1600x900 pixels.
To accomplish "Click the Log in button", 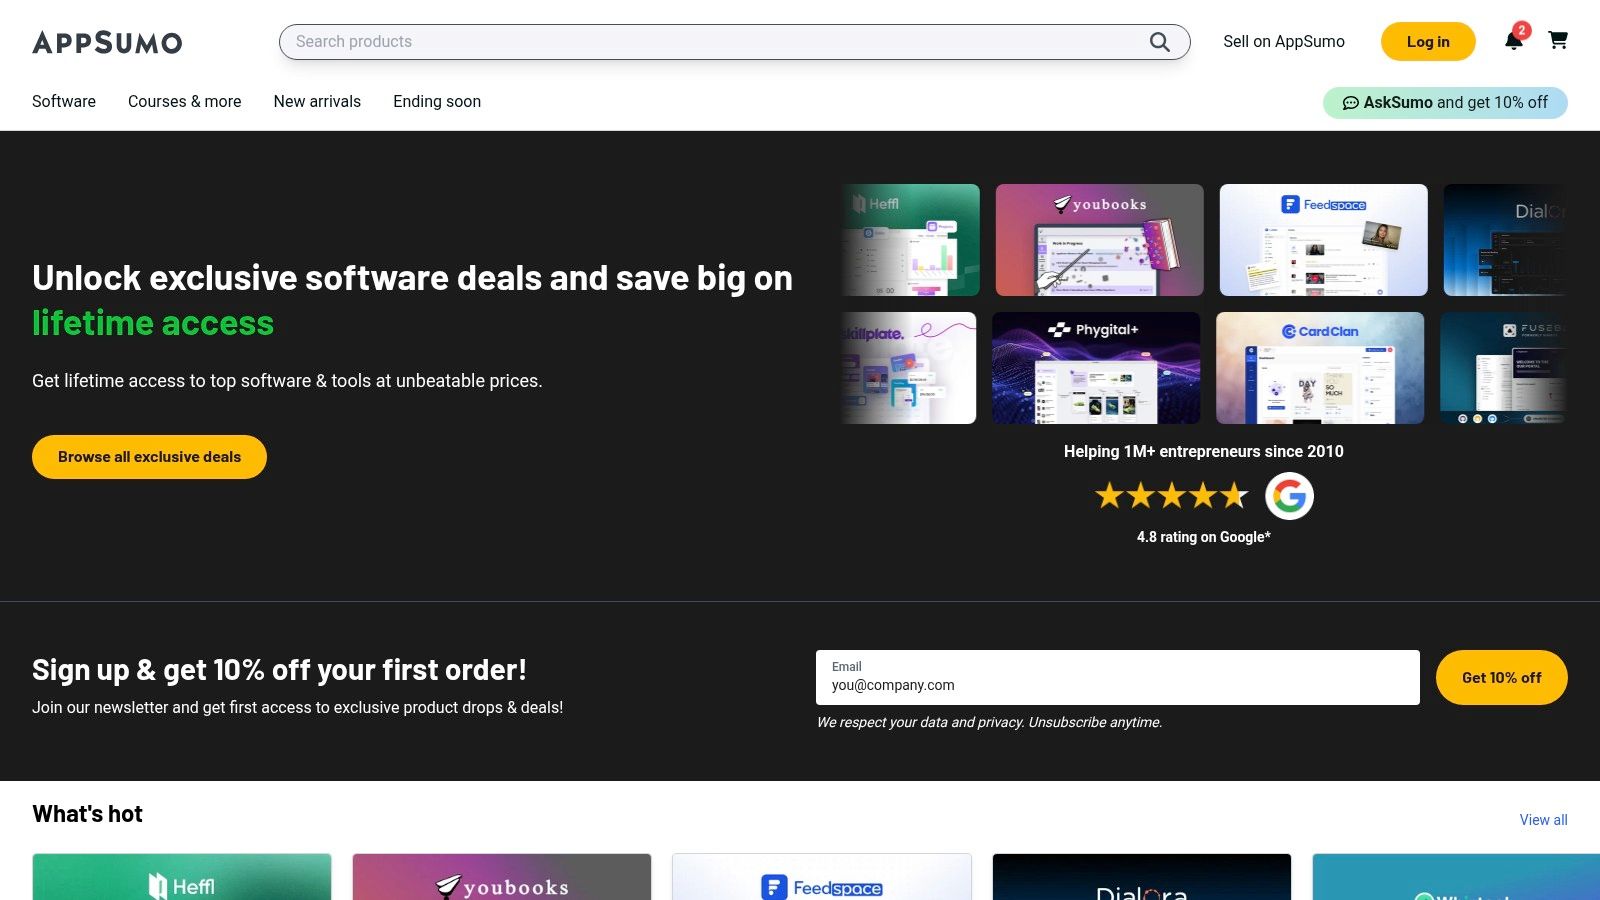I will point(1427,42).
